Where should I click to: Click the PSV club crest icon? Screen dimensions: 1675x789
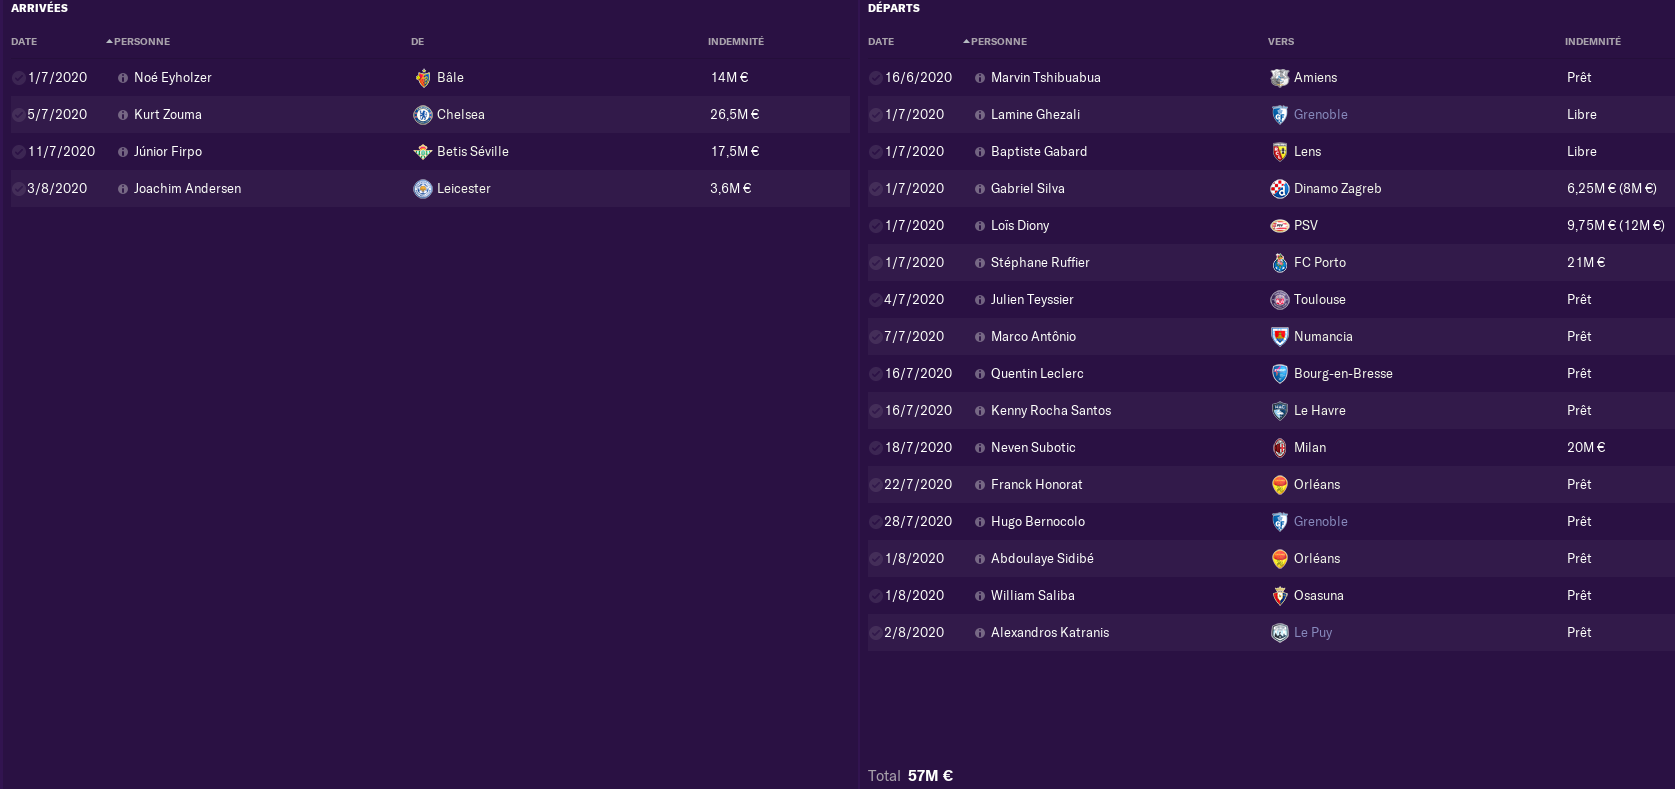[x=1280, y=226]
